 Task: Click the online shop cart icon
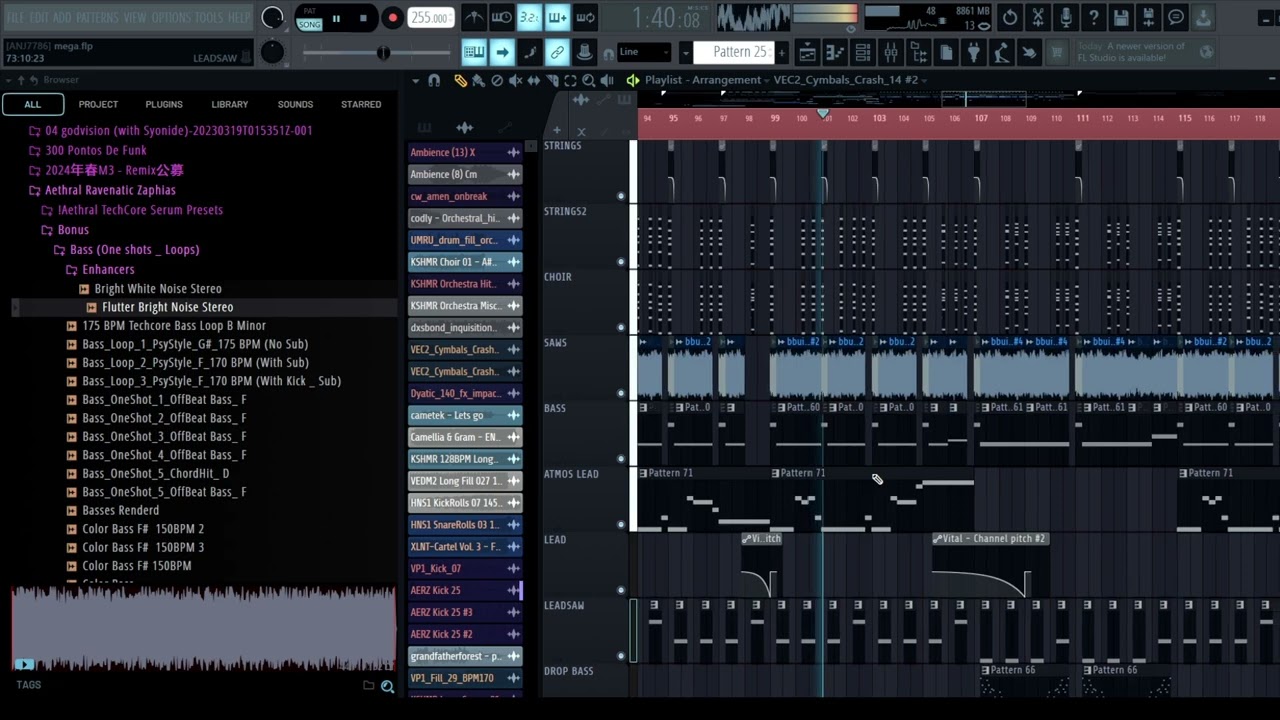[x=1055, y=52]
